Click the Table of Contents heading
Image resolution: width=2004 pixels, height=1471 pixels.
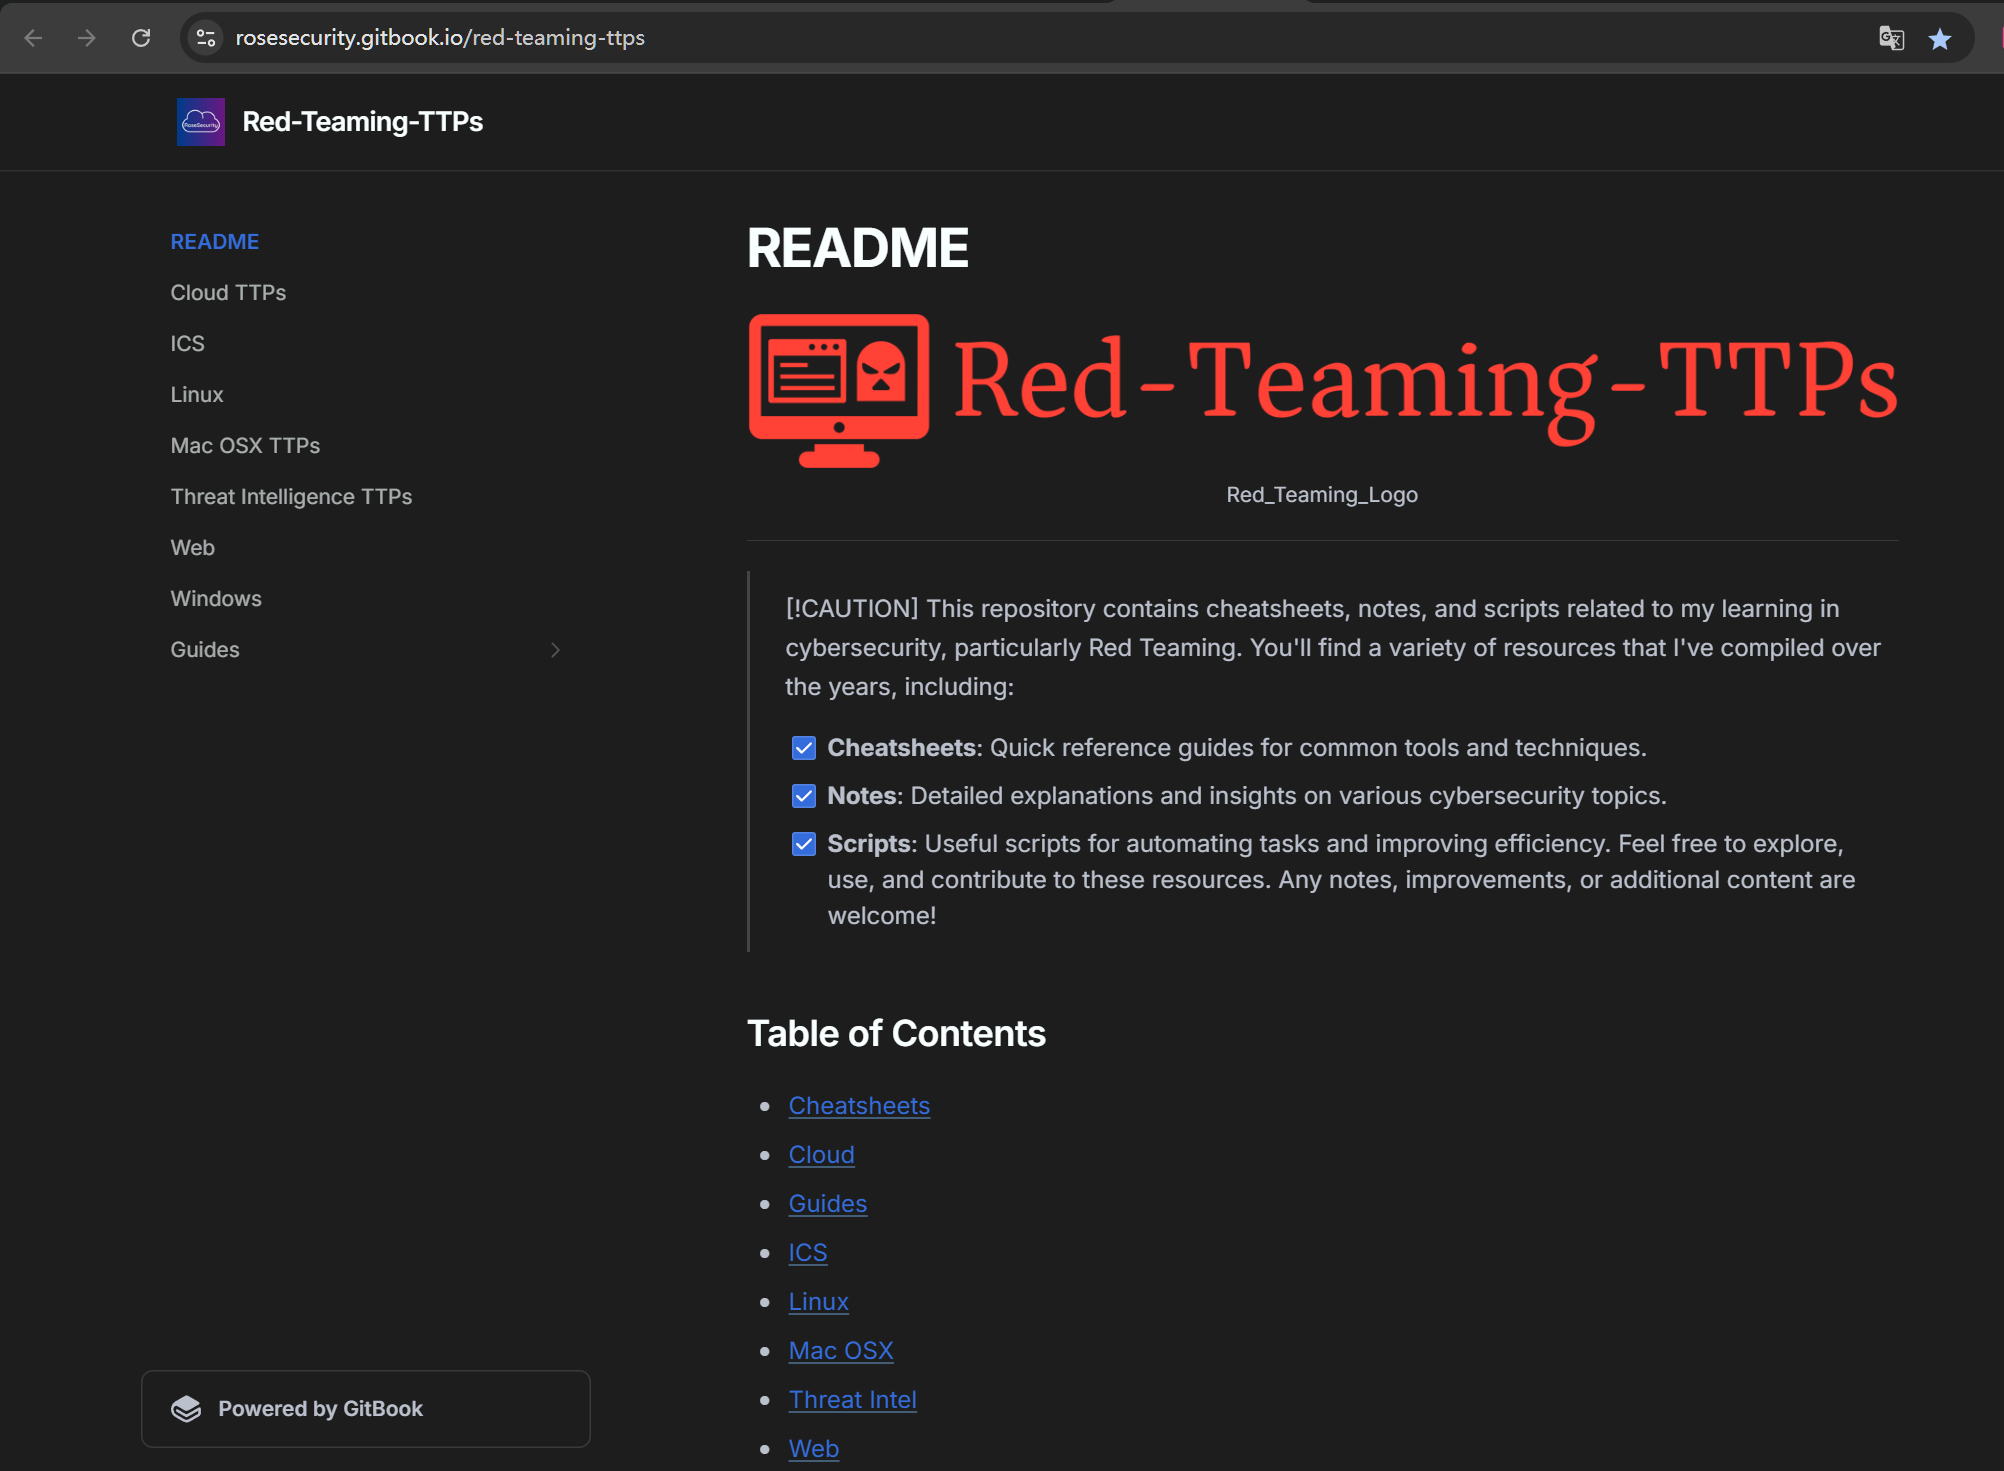point(896,1034)
